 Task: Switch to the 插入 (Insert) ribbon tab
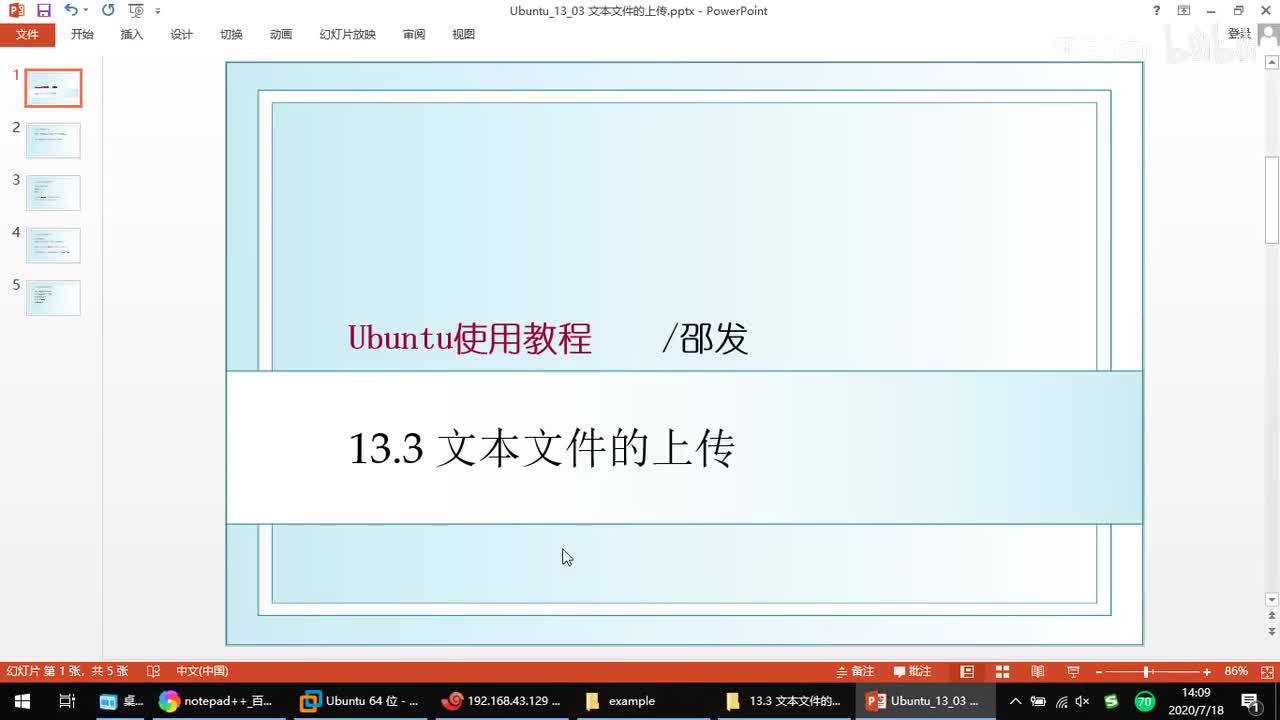pos(132,34)
